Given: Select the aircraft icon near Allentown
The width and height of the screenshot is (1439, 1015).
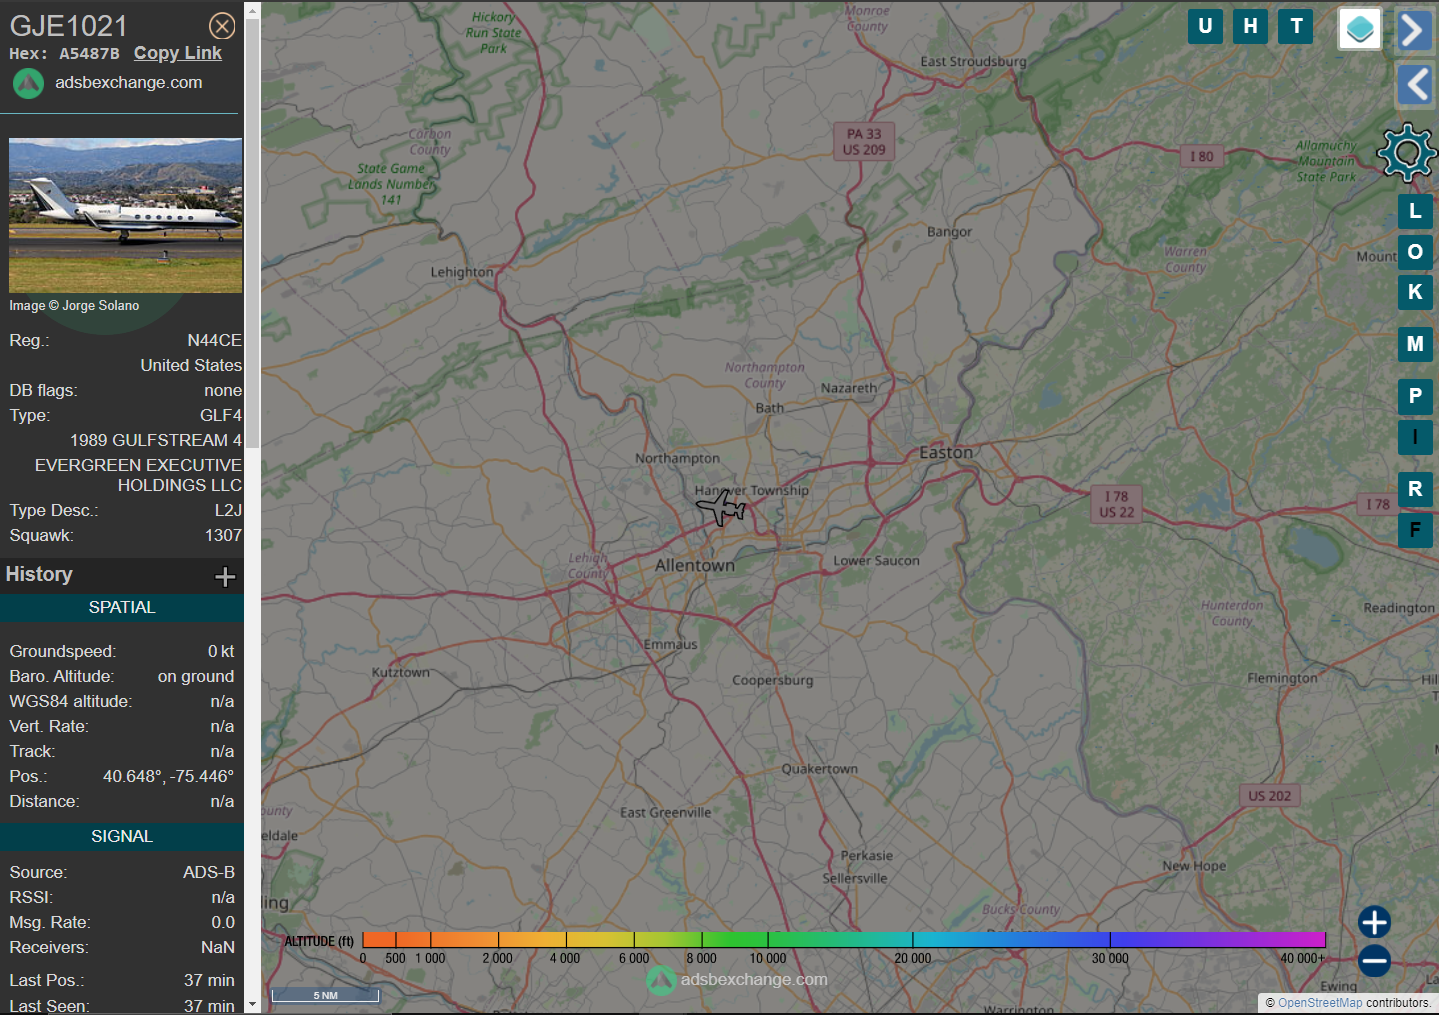Looking at the screenshot, I should pyautogui.click(x=721, y=508).
